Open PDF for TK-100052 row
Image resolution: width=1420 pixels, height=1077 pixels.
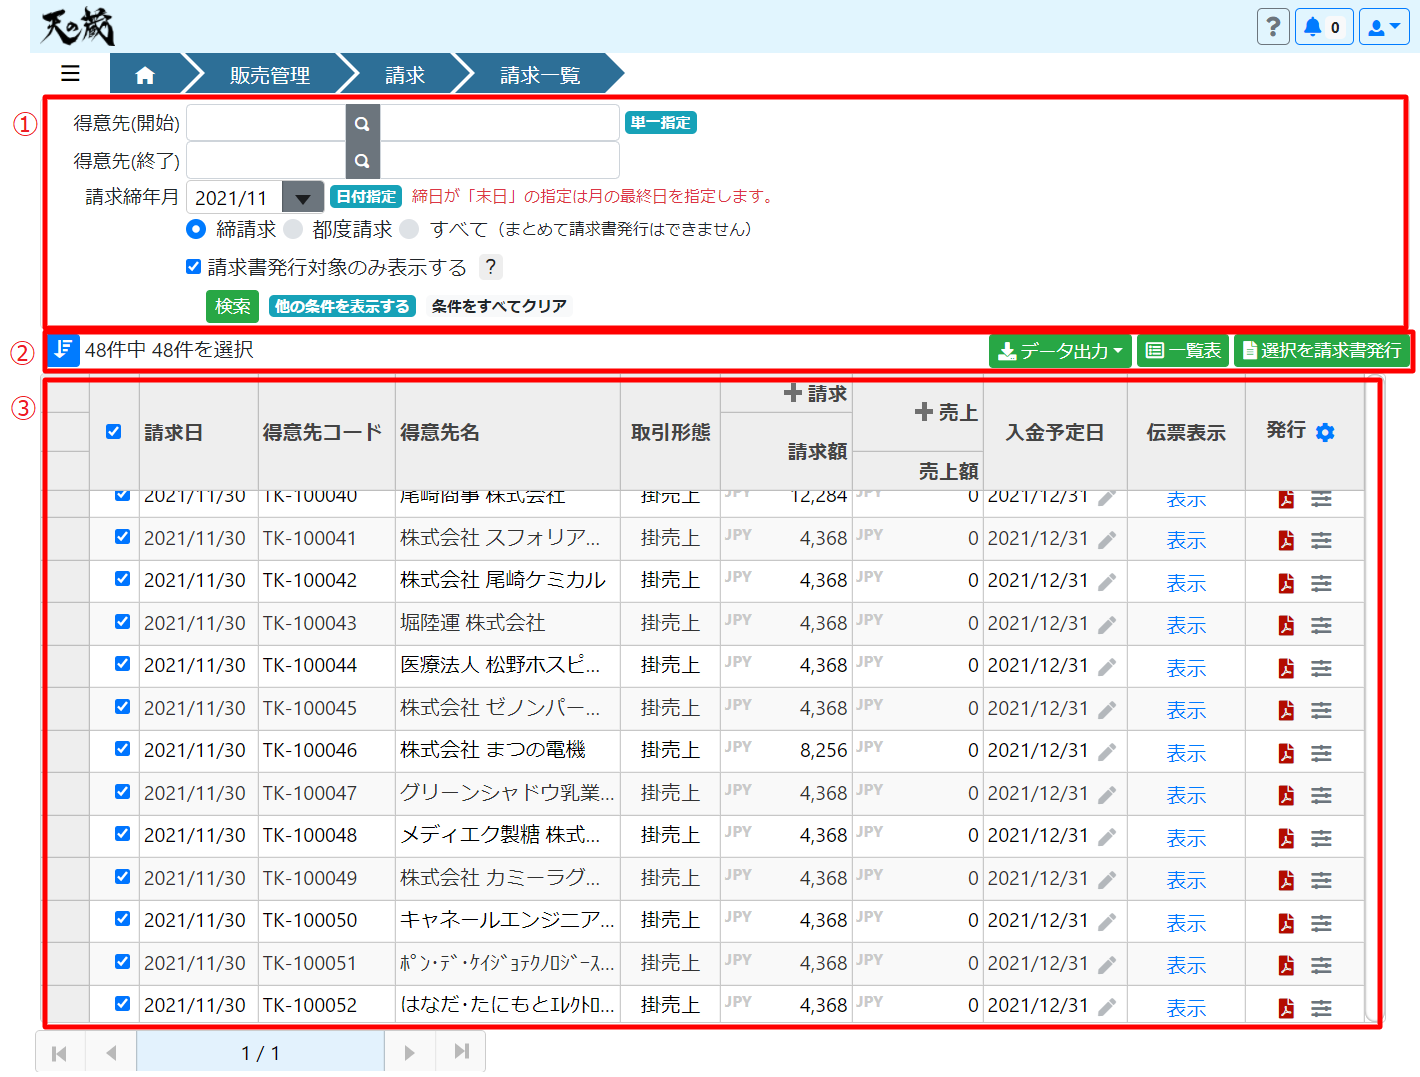1286,1008
